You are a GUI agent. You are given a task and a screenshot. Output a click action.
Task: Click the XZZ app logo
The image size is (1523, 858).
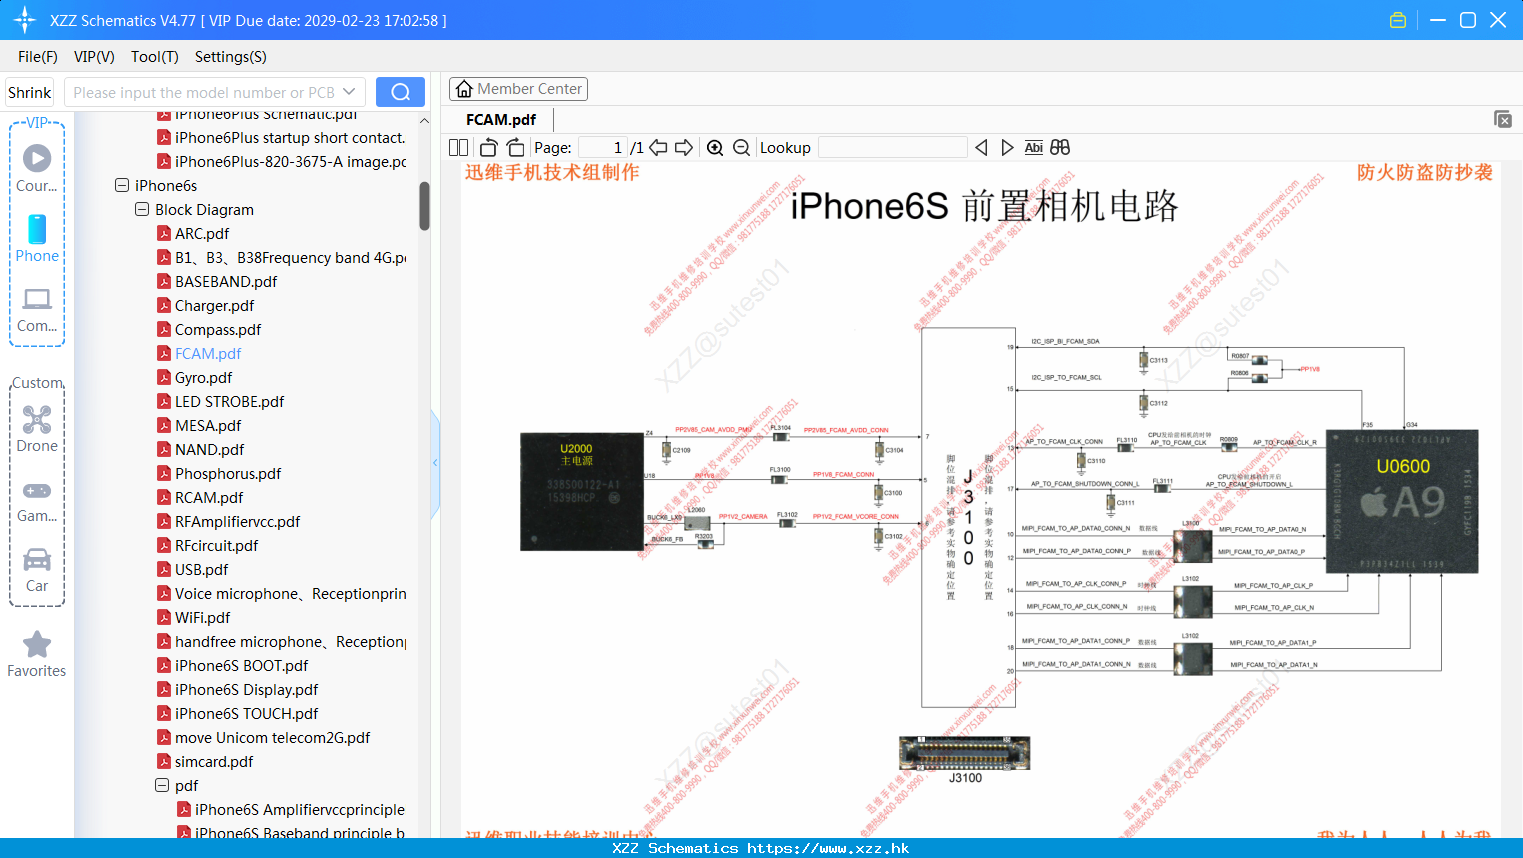[x=25, y=20]
